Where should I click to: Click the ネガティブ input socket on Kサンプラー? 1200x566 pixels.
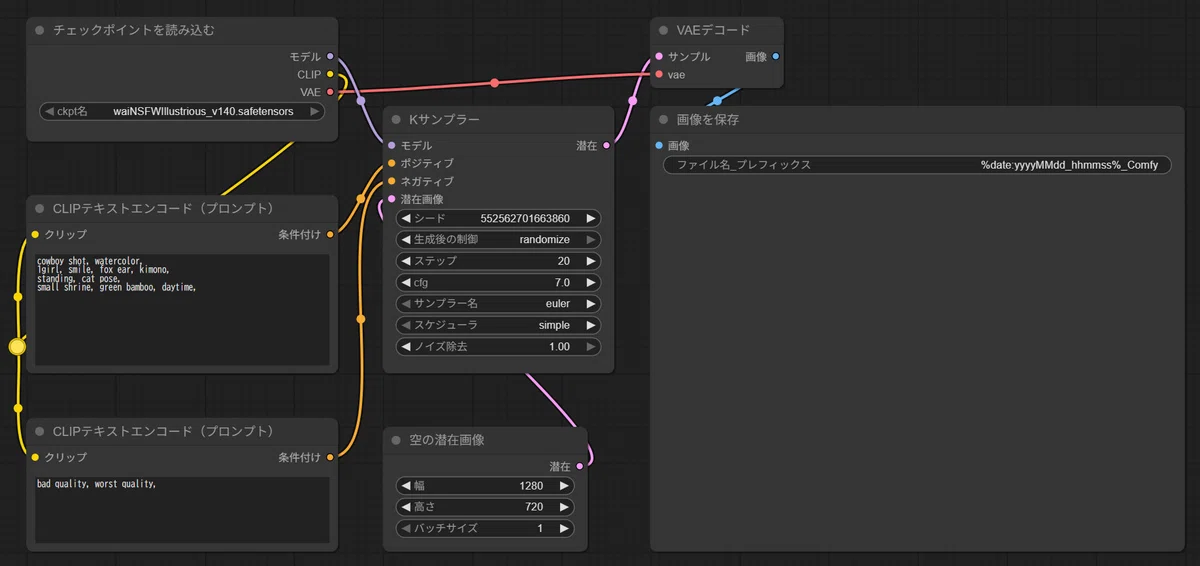(x=391, y=181)
